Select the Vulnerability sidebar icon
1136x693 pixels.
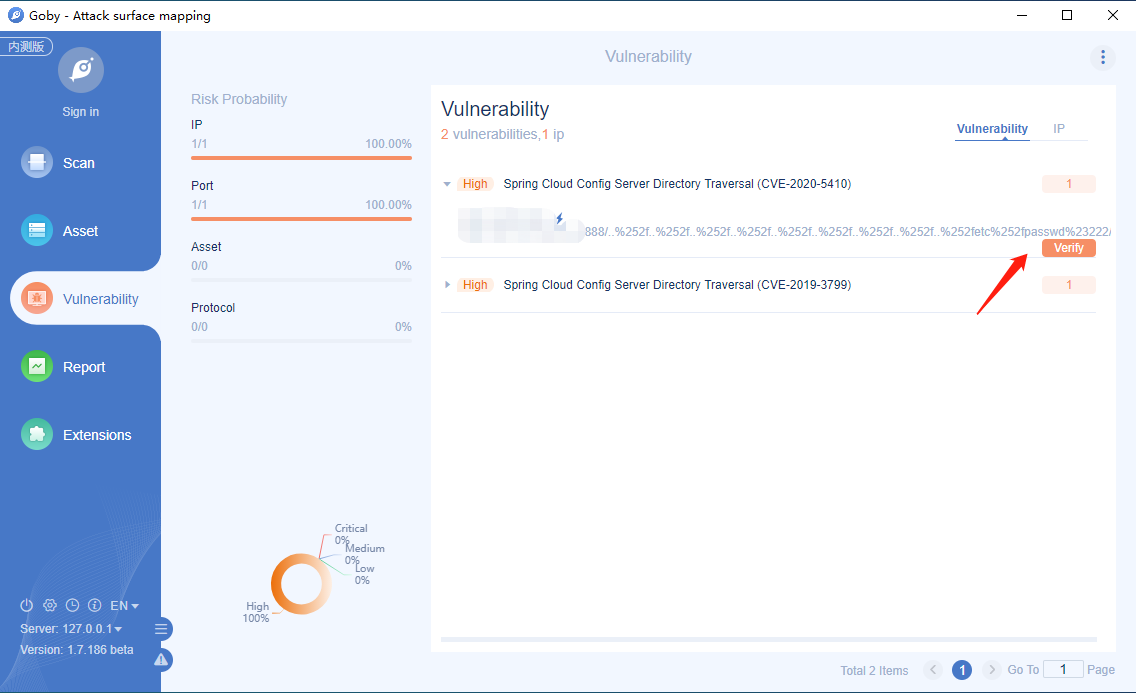coord(37,298)
